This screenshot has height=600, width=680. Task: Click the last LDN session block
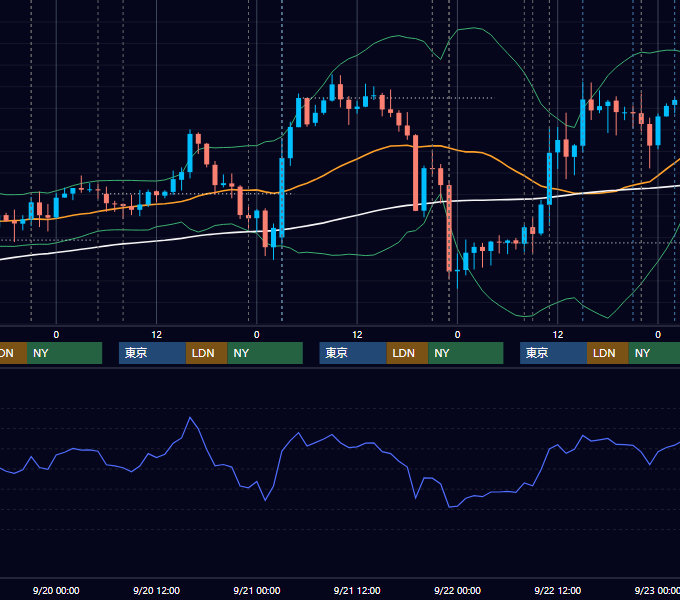(x=608, y=353)
